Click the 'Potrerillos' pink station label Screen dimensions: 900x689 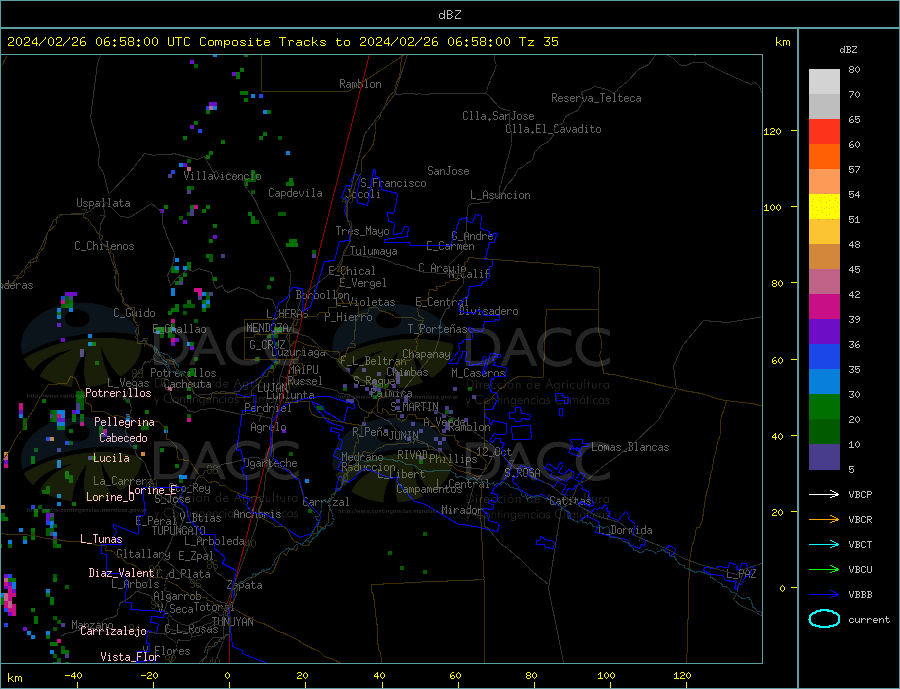tap(118, 393)
